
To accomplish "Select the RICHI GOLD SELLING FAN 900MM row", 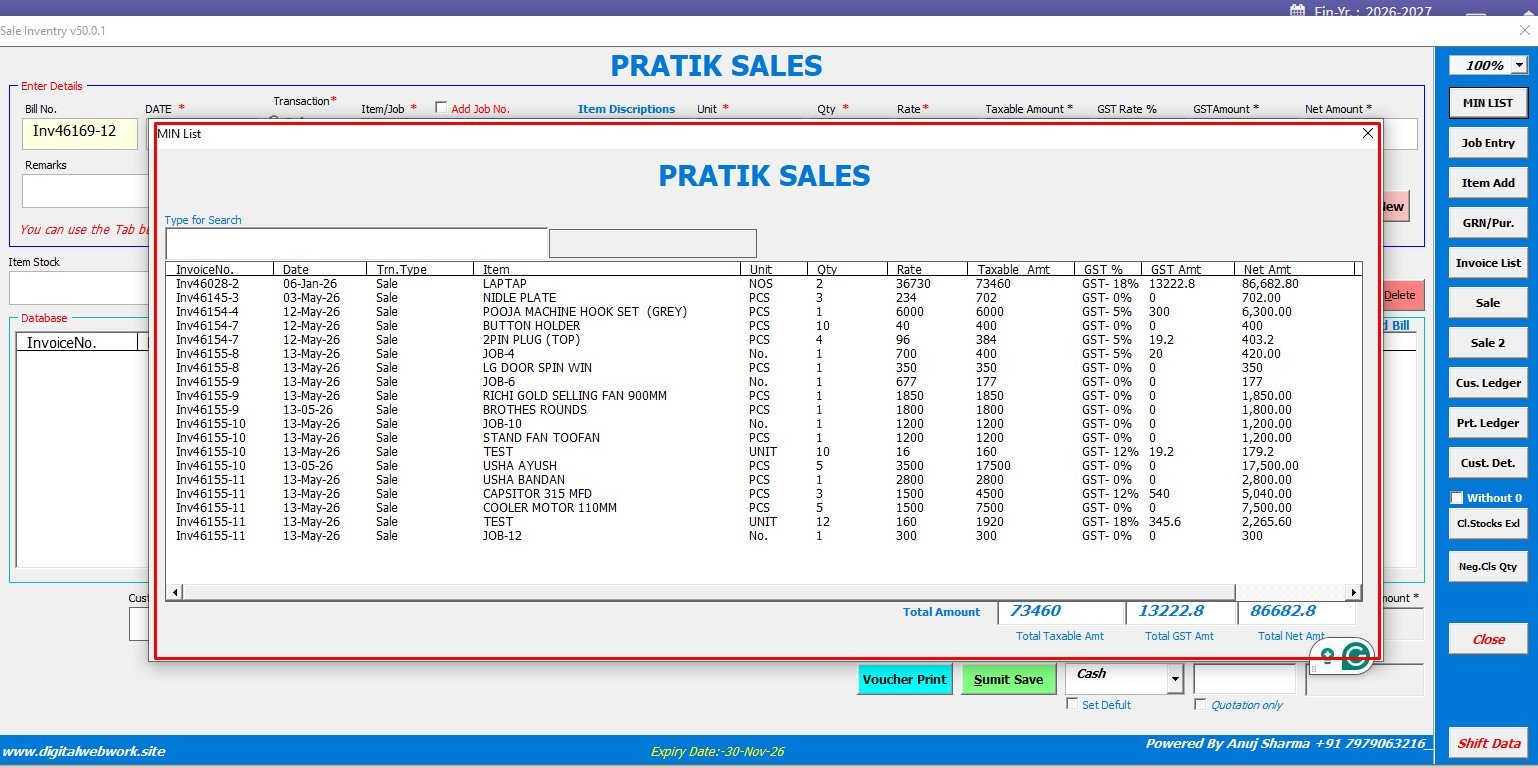I will click(x=764, y=396).
